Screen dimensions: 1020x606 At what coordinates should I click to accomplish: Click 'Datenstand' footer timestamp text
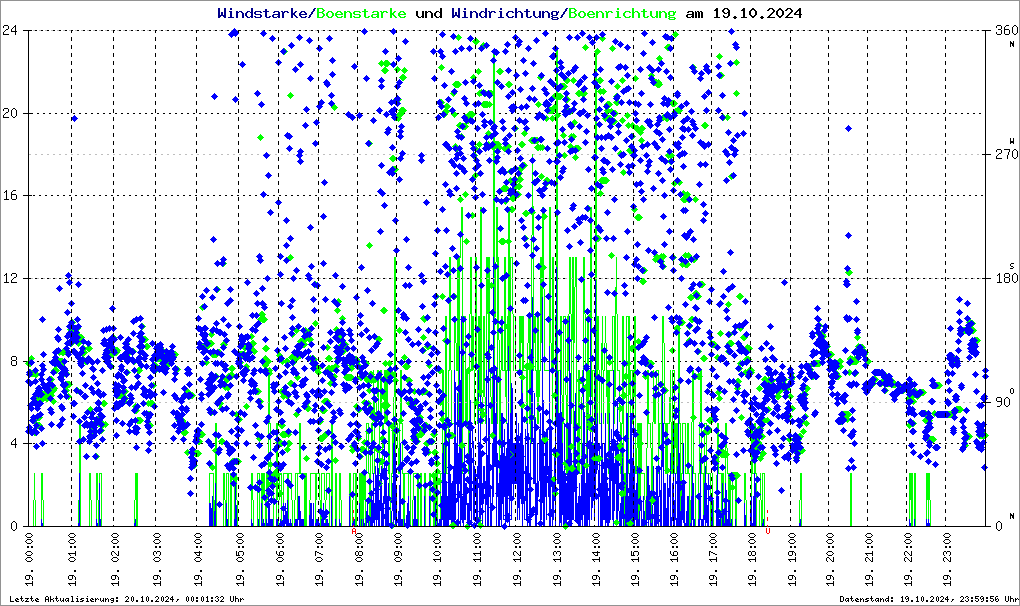929,599
